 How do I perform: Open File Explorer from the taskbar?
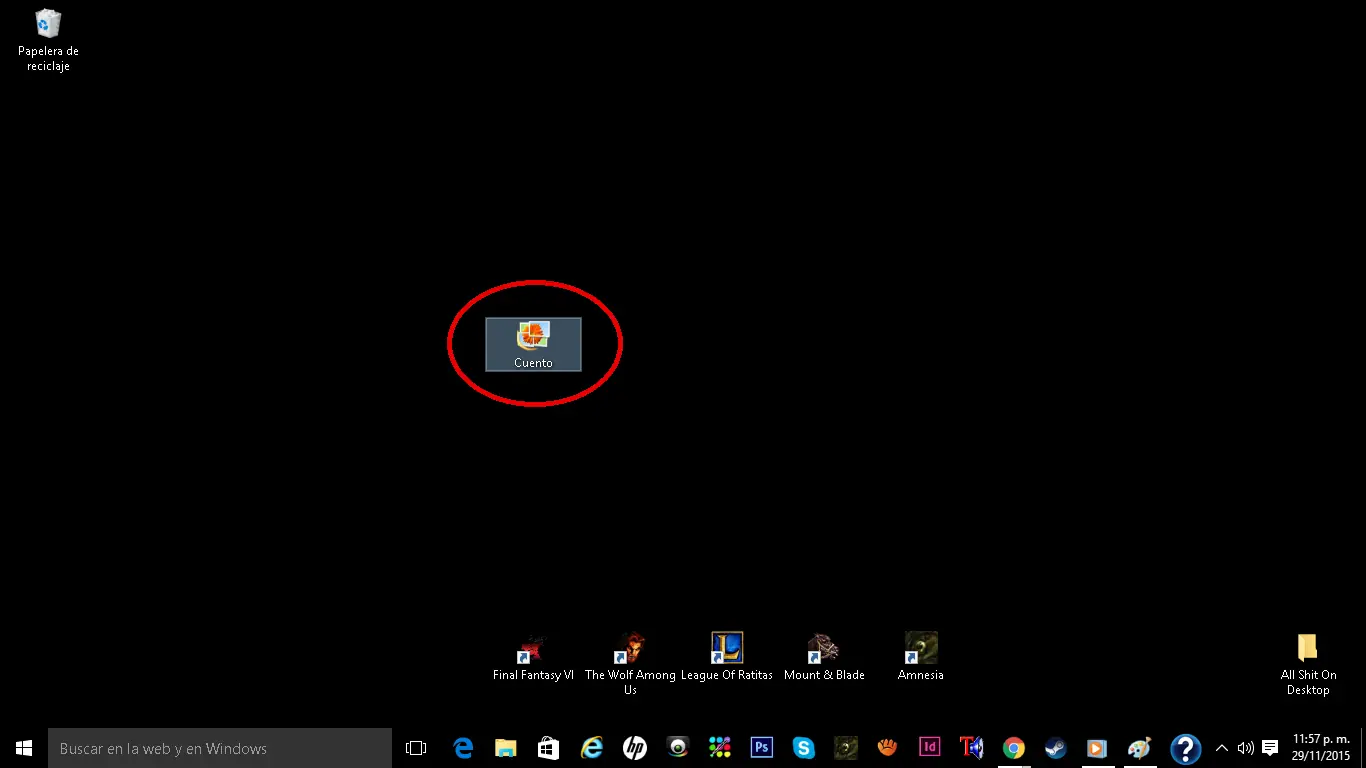pos(506,748)
